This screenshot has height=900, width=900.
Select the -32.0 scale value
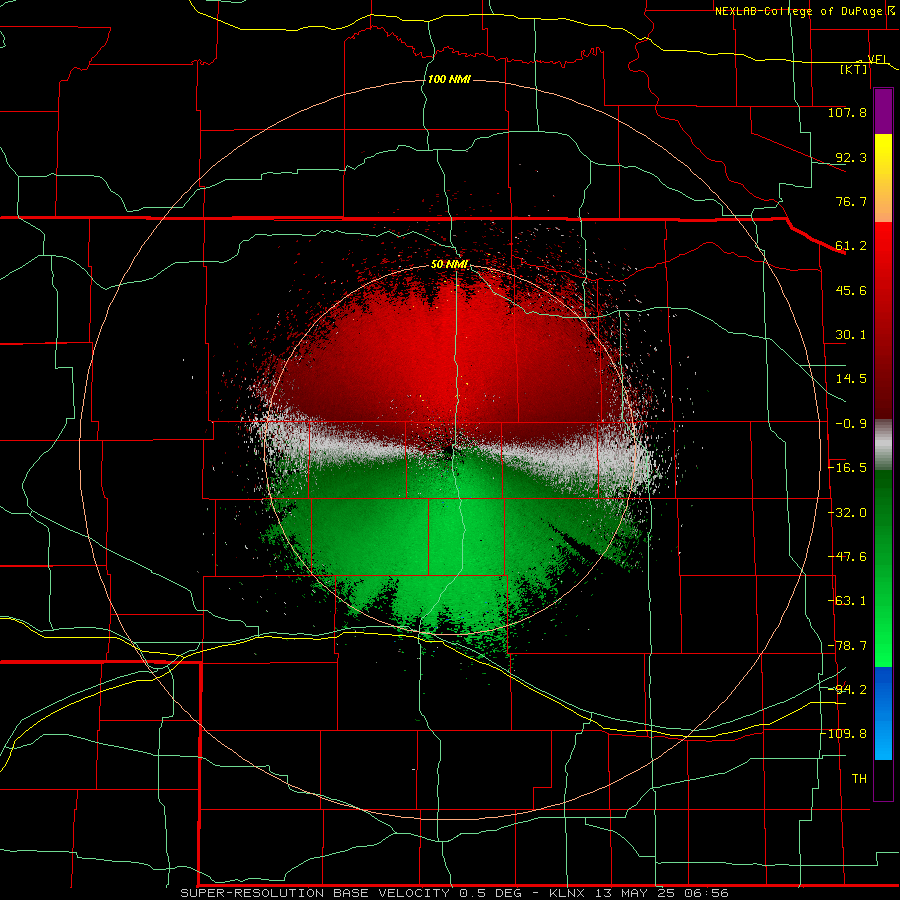(x=847, y=513)
